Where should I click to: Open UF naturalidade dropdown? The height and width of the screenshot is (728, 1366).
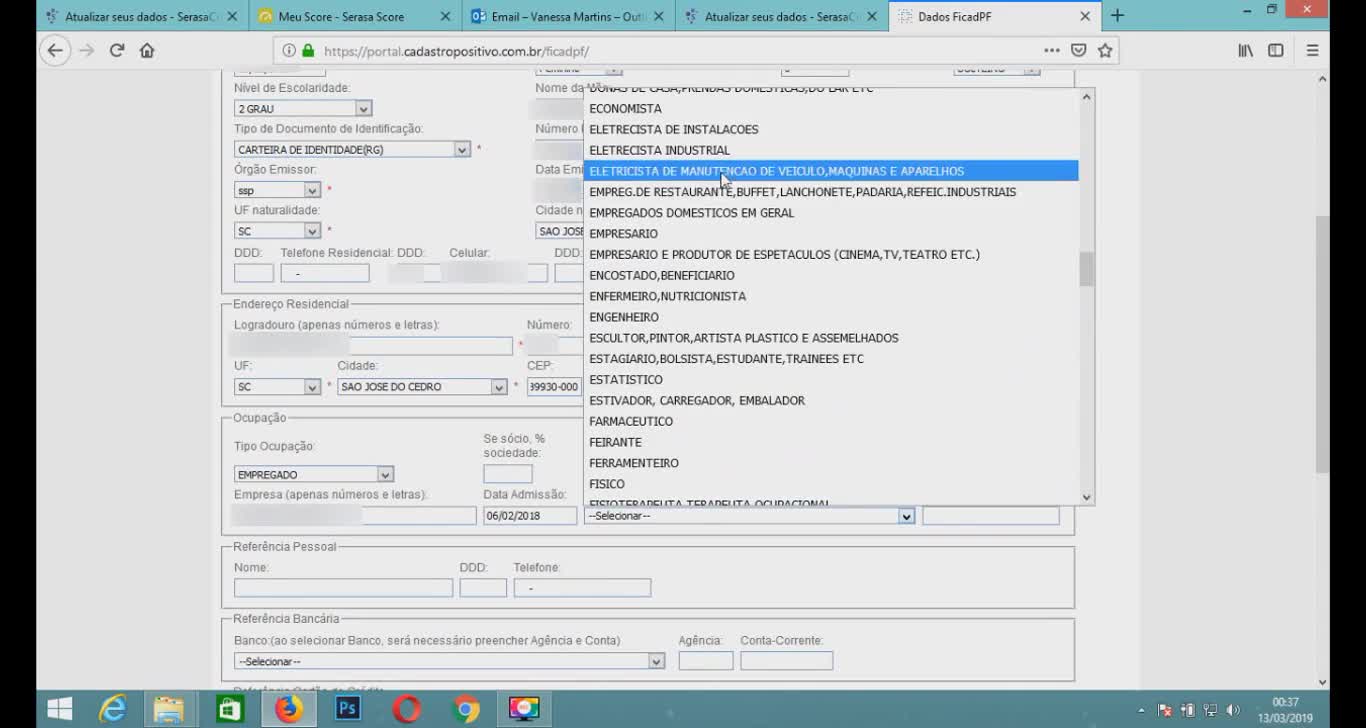277,231
